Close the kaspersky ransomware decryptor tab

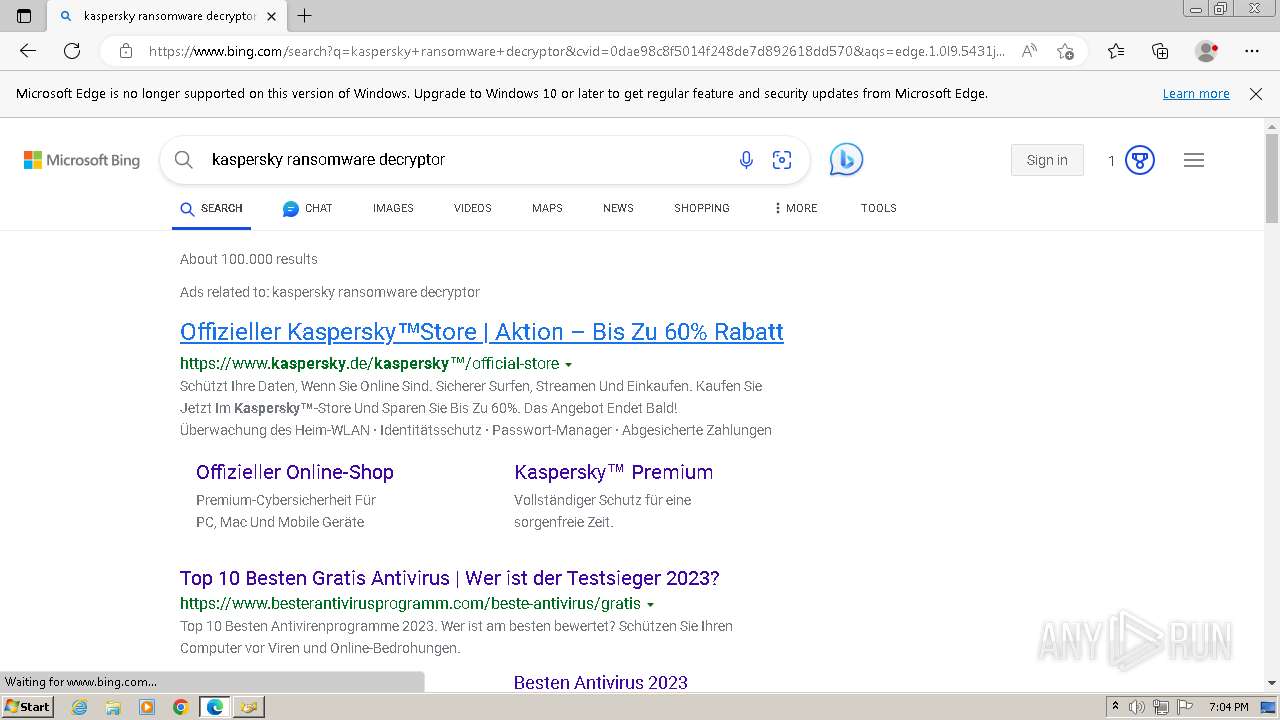point(271,16)
